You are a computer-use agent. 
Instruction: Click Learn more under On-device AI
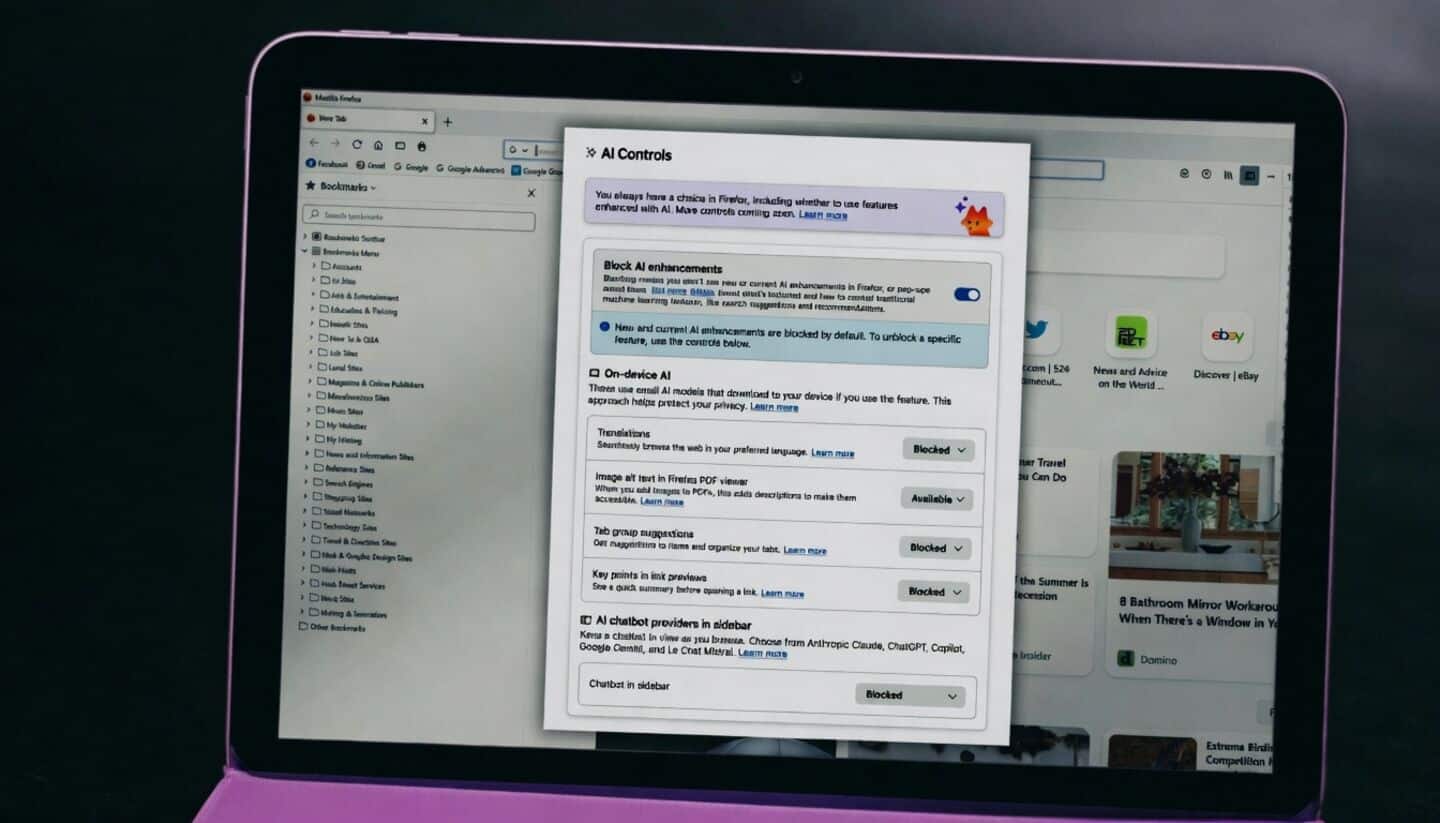click(774, 407)
